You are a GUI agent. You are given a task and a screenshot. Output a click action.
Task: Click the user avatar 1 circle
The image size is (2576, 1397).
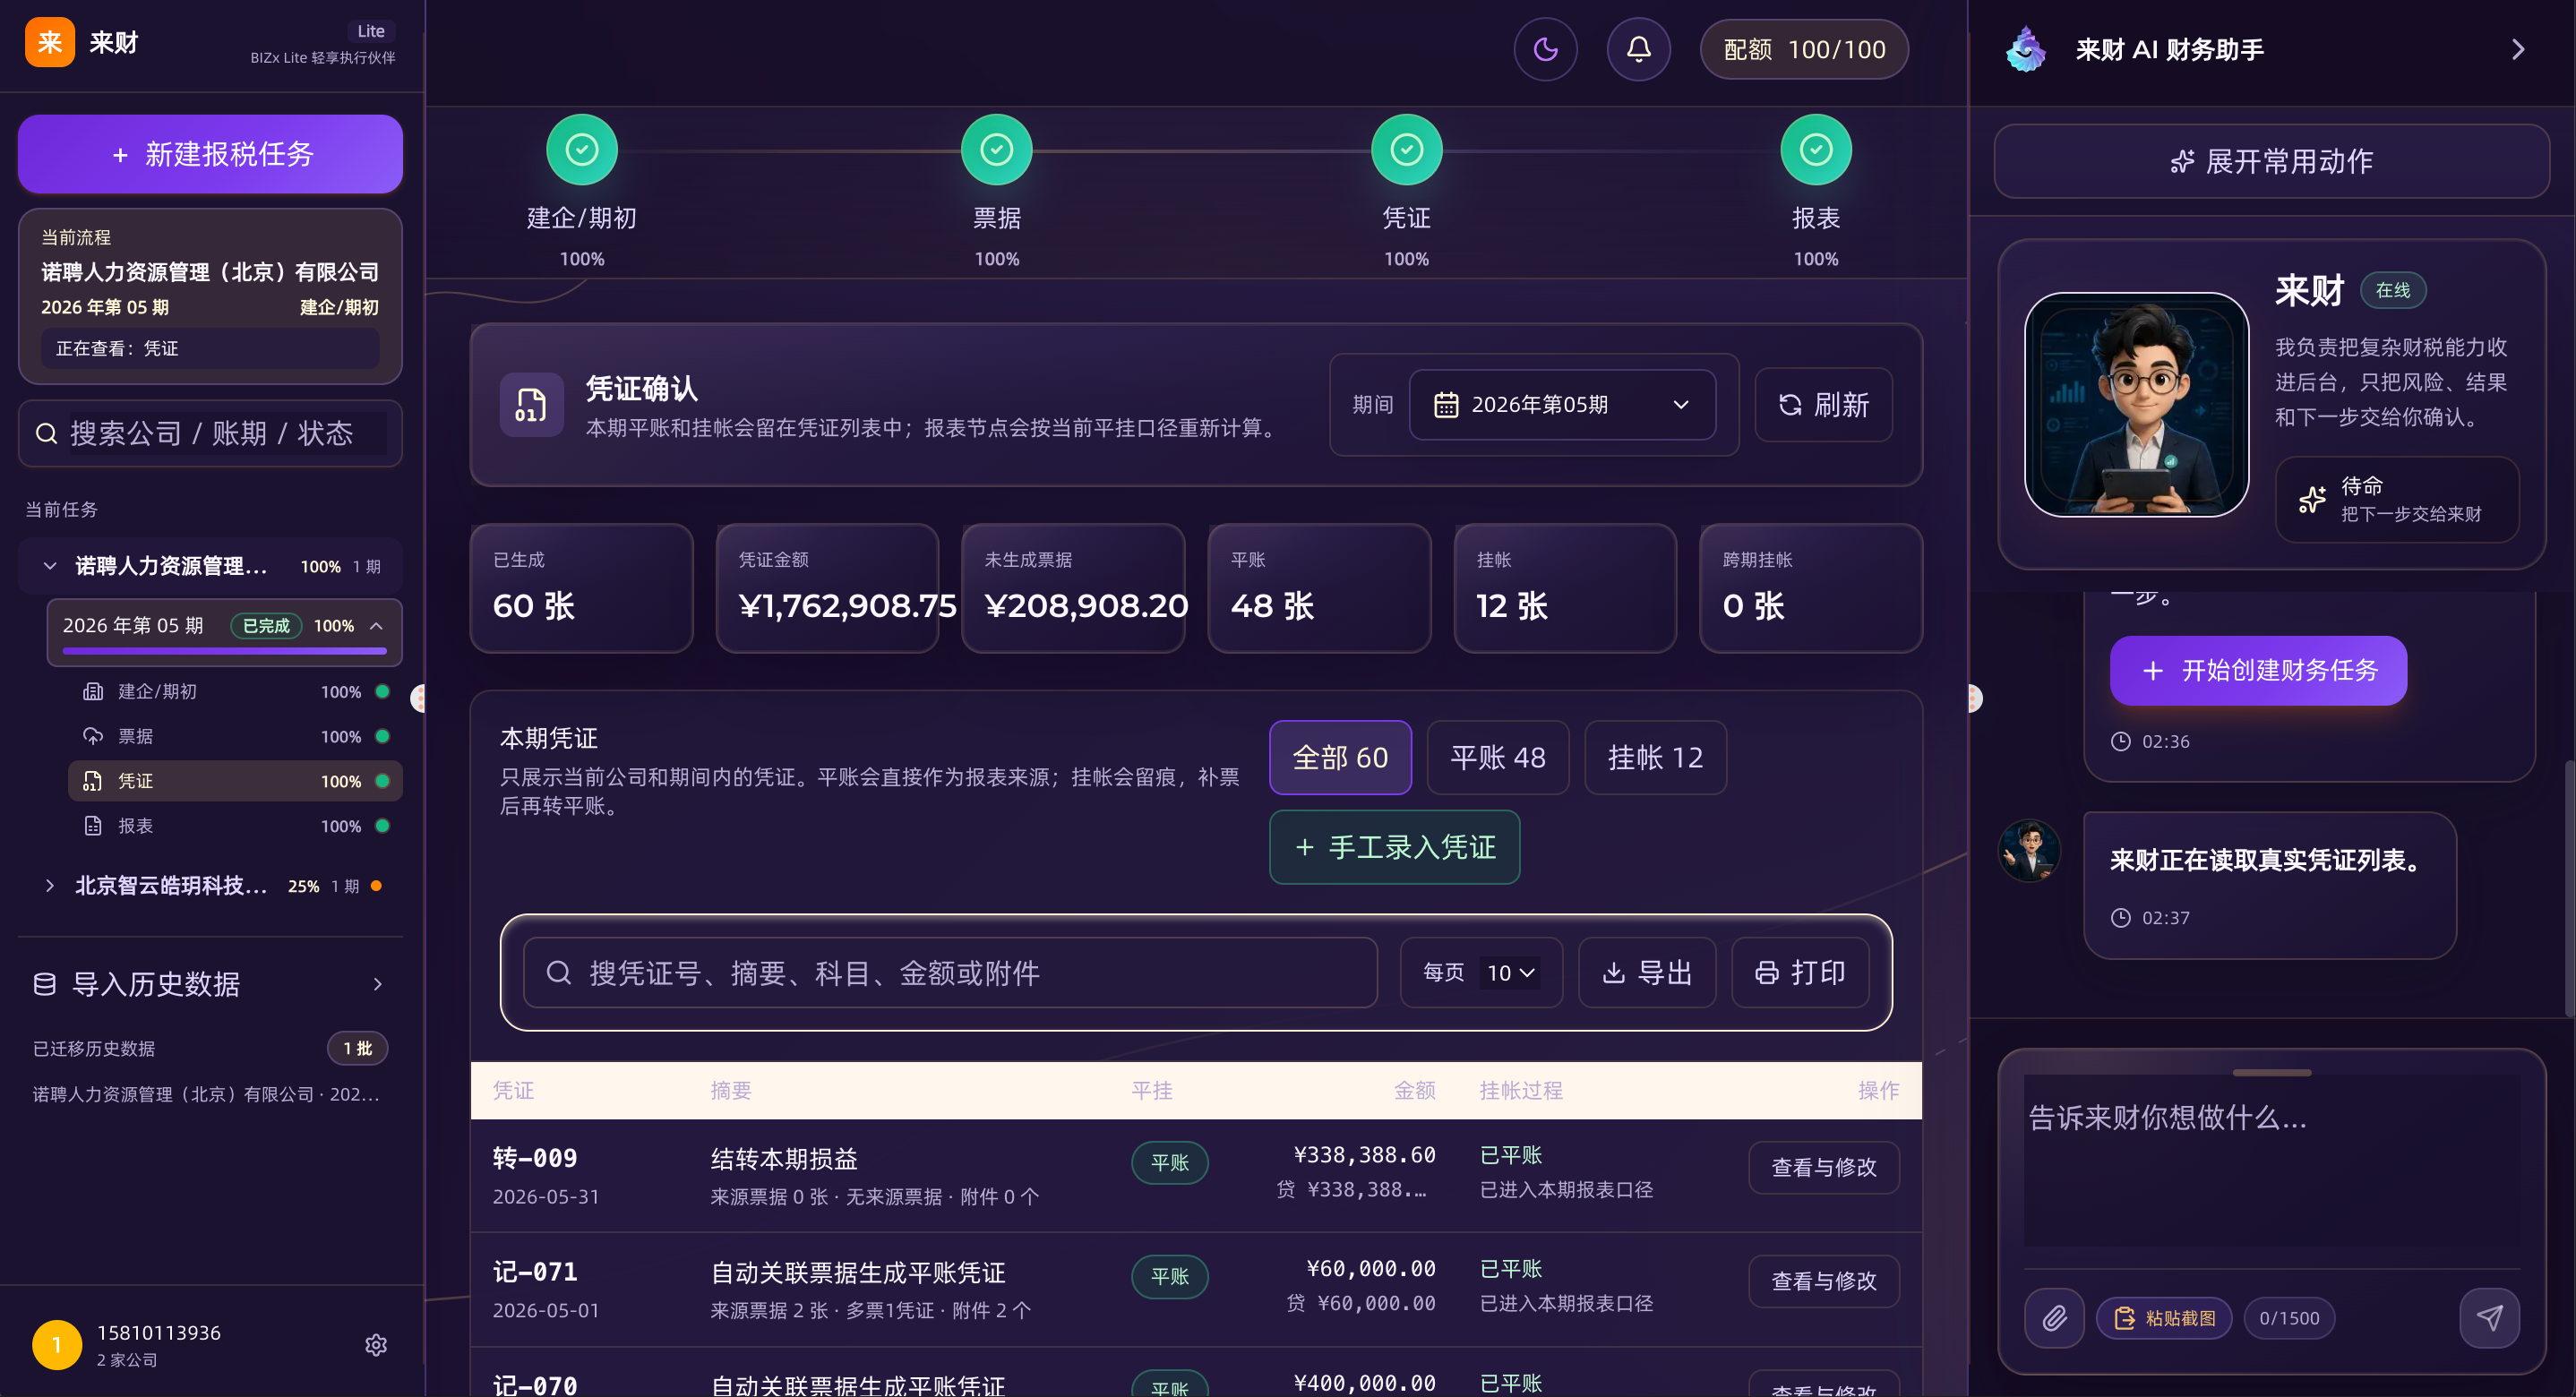click(57, 1345)
